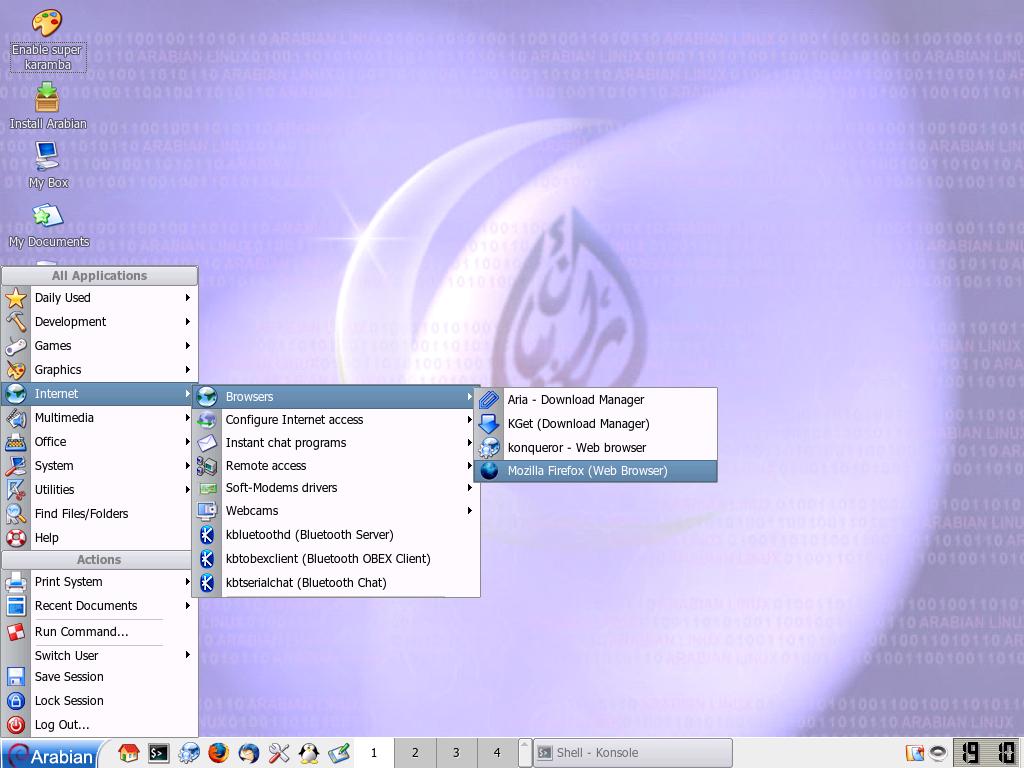
Task: Open the Remote access submenu
Action: tap(336, 466)
